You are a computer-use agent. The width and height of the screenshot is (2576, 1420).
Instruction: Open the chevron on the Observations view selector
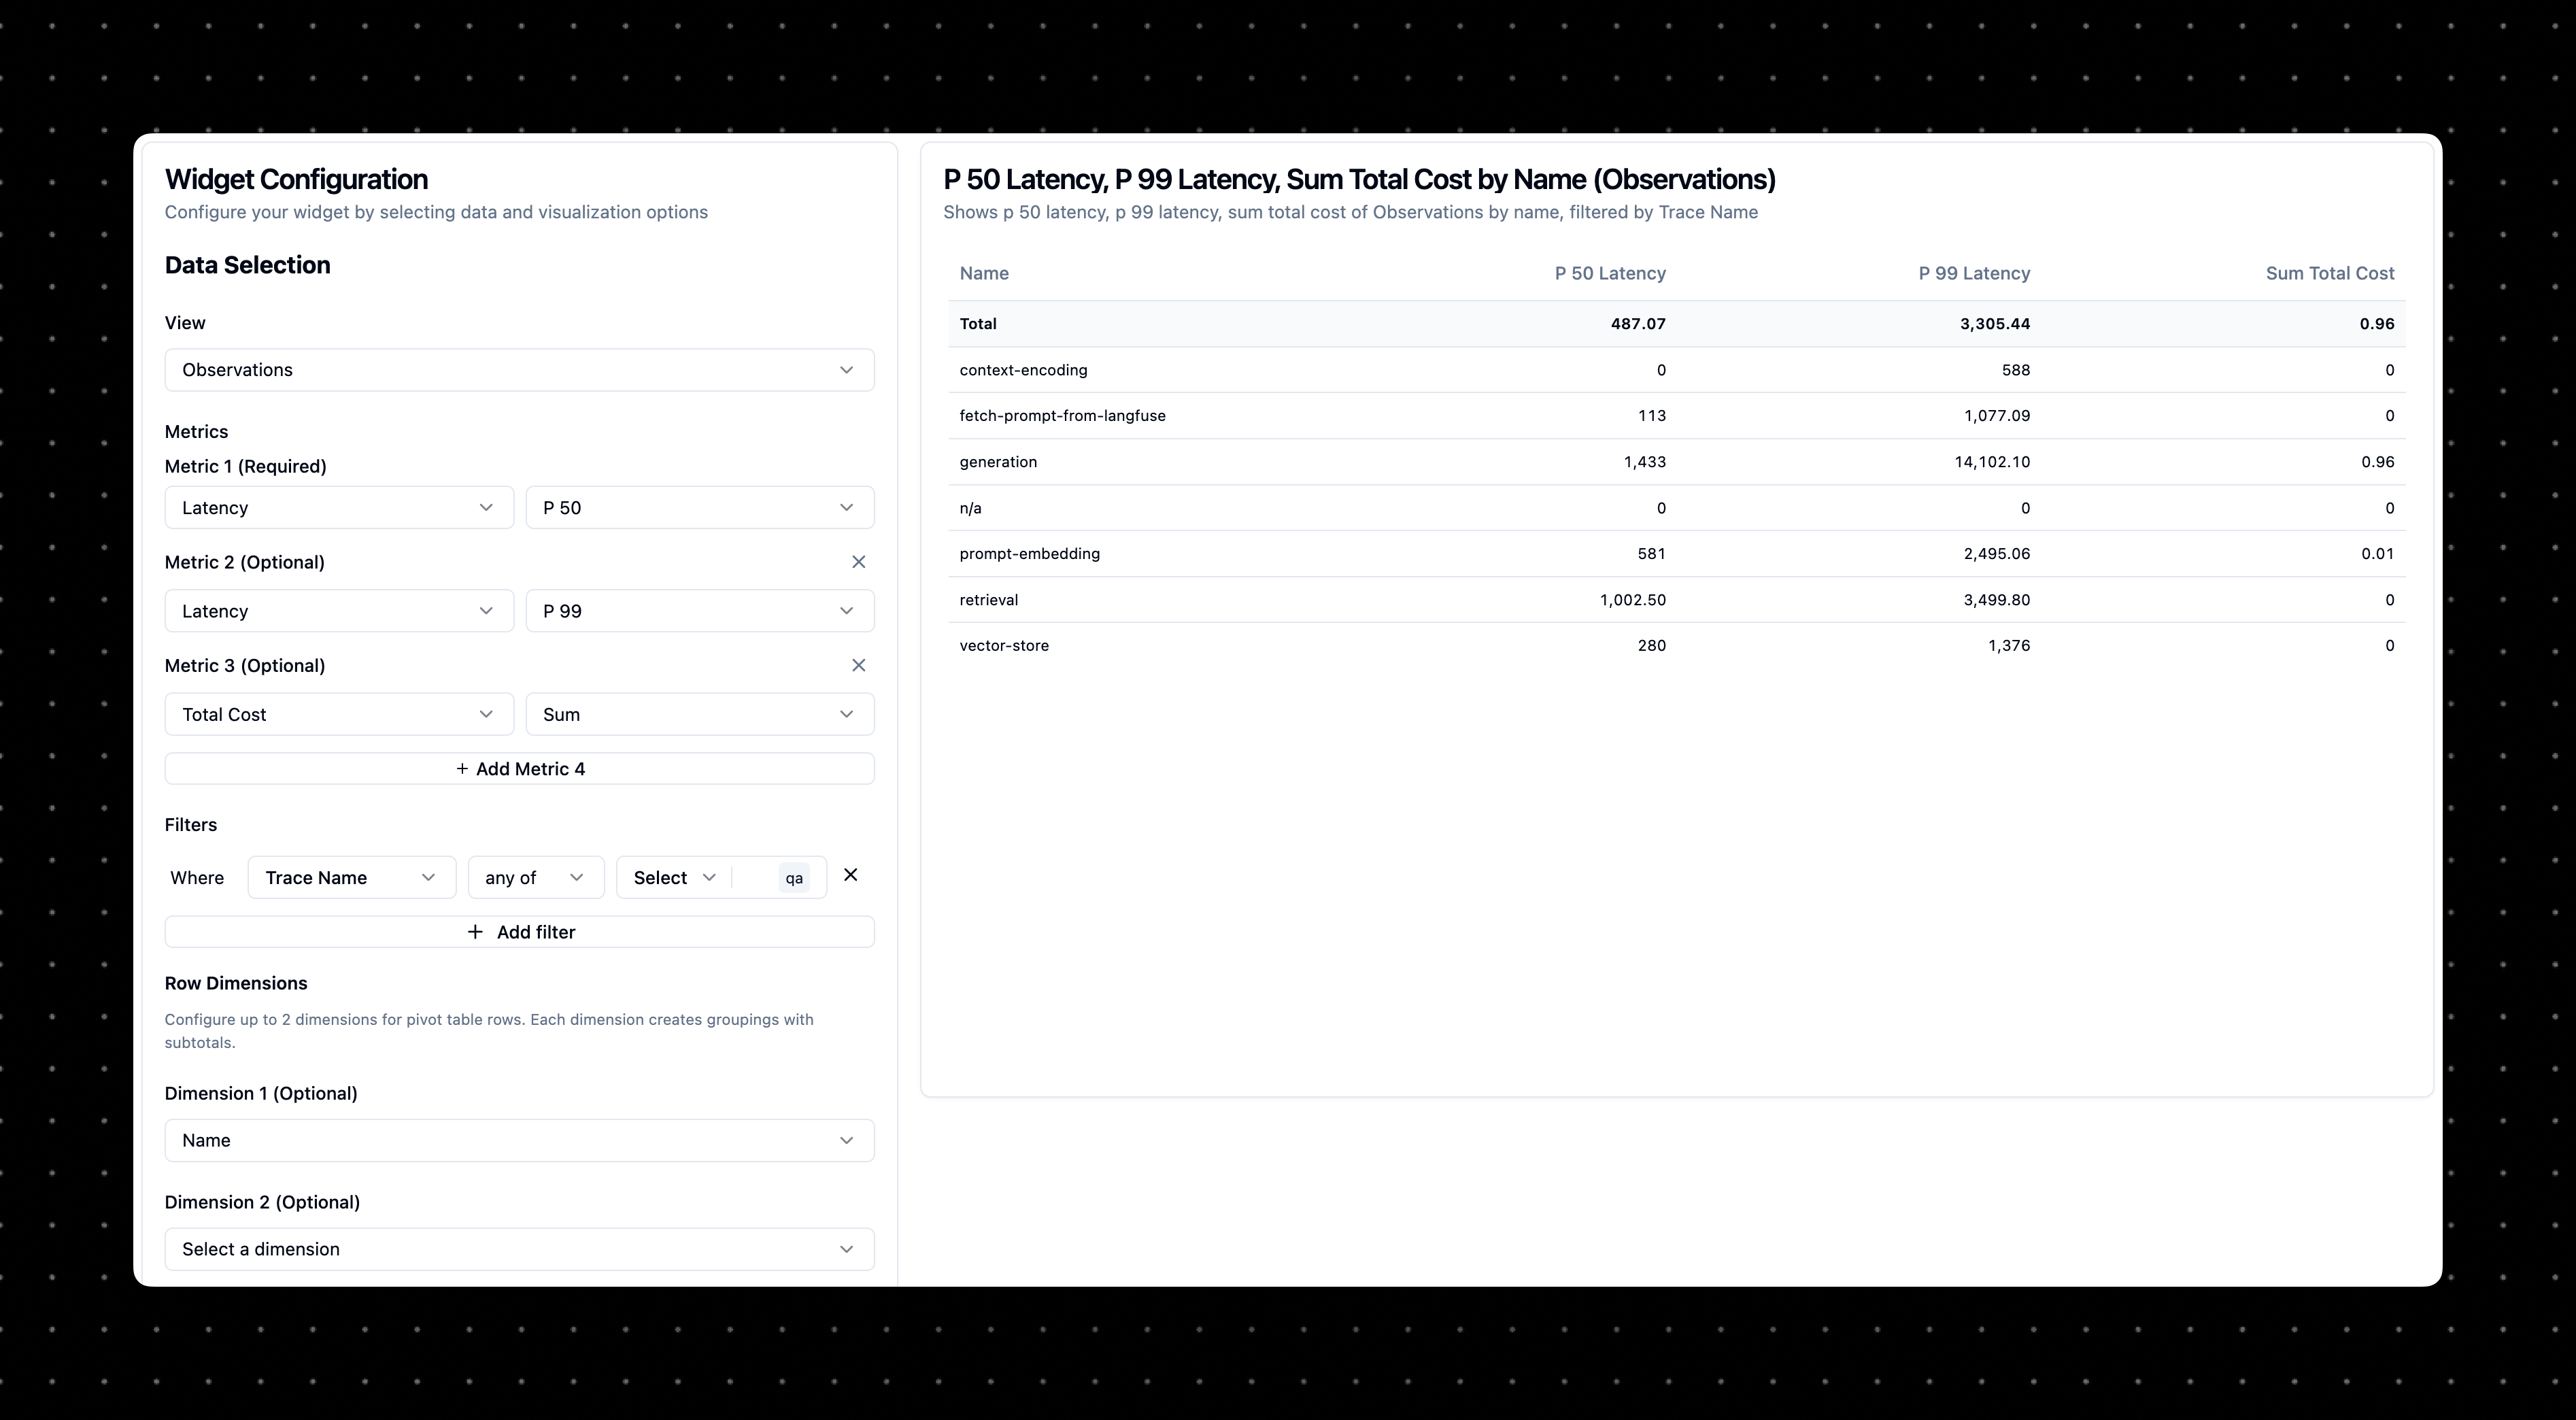pyautogui.click(x=846, y=369)
